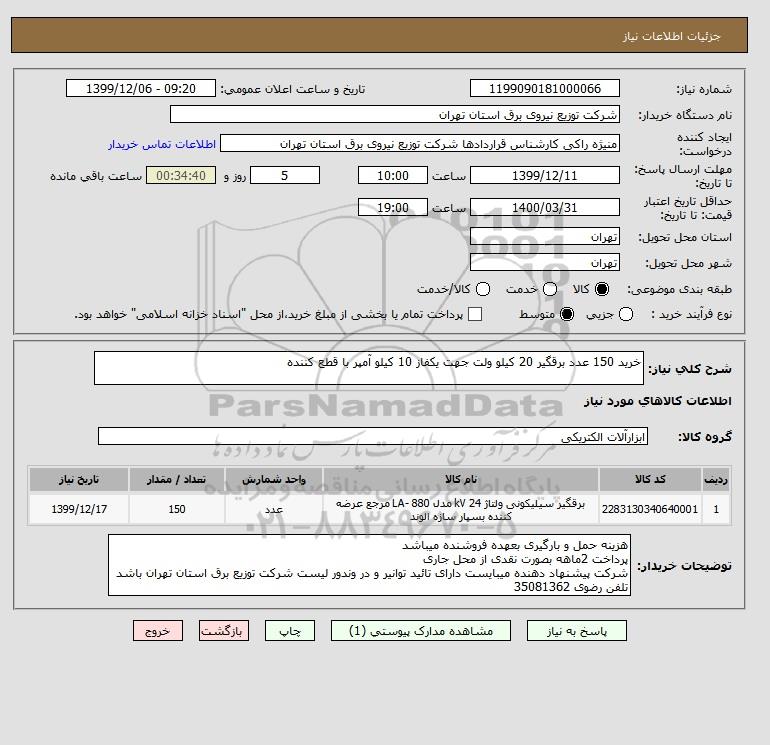
Task: Click the goods group field ابزارآلات الکتریکی
Action: [373, 436]
